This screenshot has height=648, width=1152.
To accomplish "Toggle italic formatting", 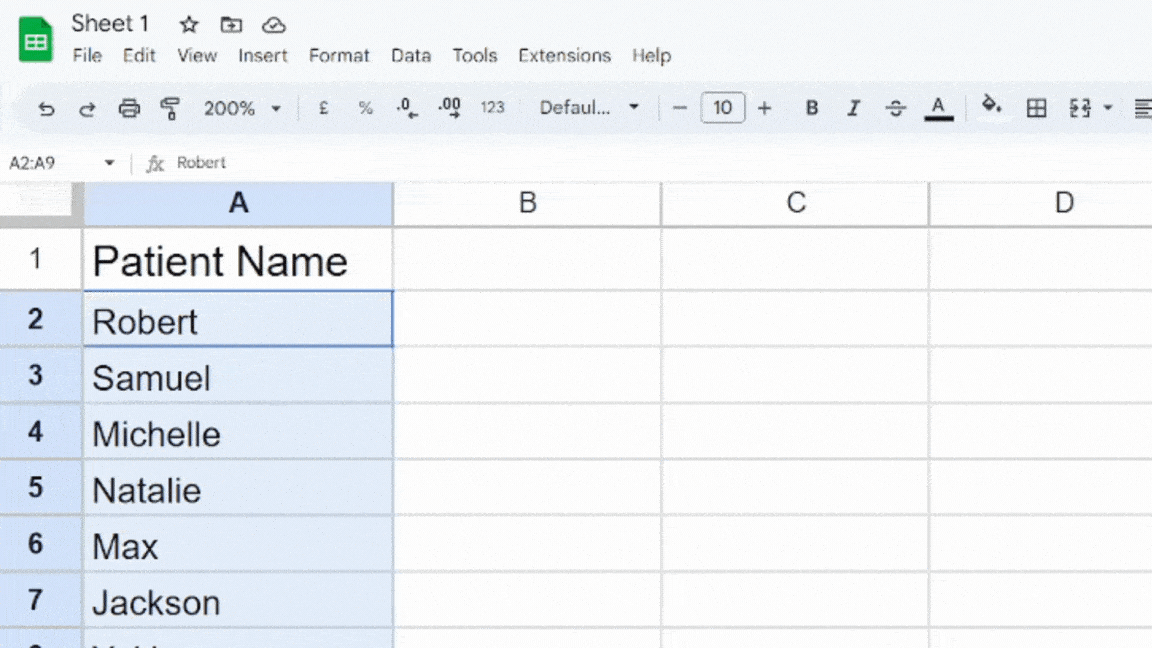I will tap(853, 108).
